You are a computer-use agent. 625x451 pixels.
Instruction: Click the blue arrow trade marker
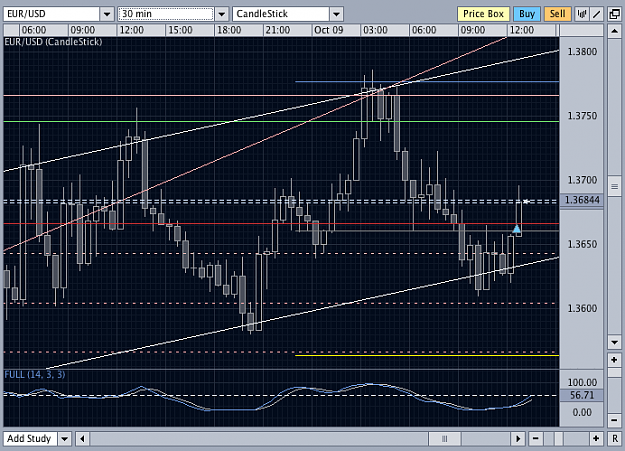[517, 229]
